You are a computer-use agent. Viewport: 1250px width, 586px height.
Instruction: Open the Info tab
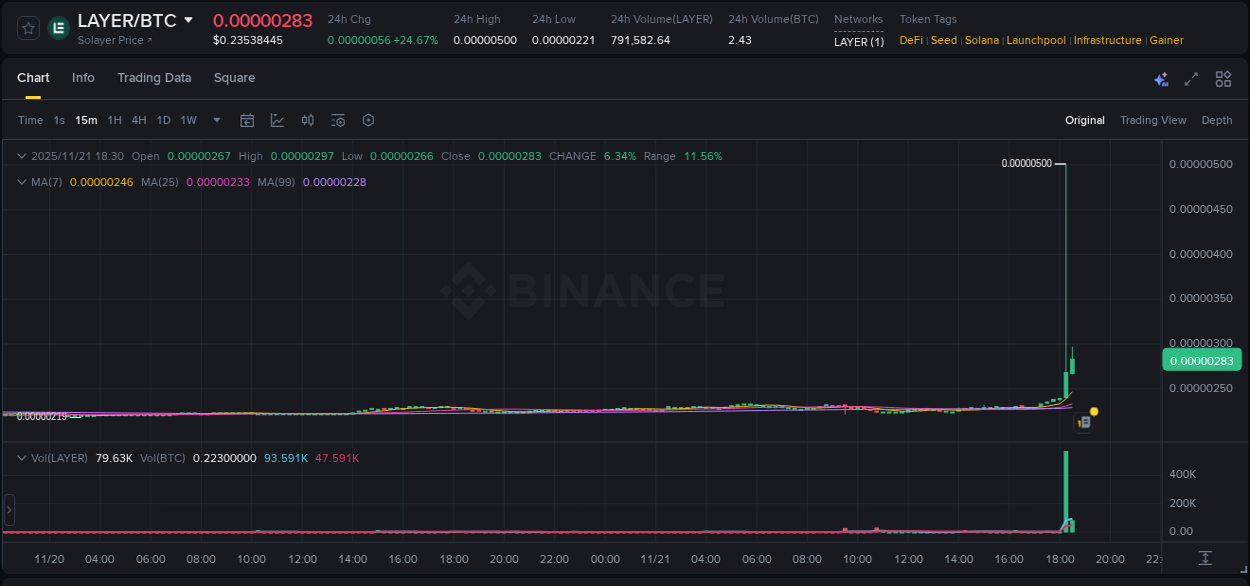(83, 78)
